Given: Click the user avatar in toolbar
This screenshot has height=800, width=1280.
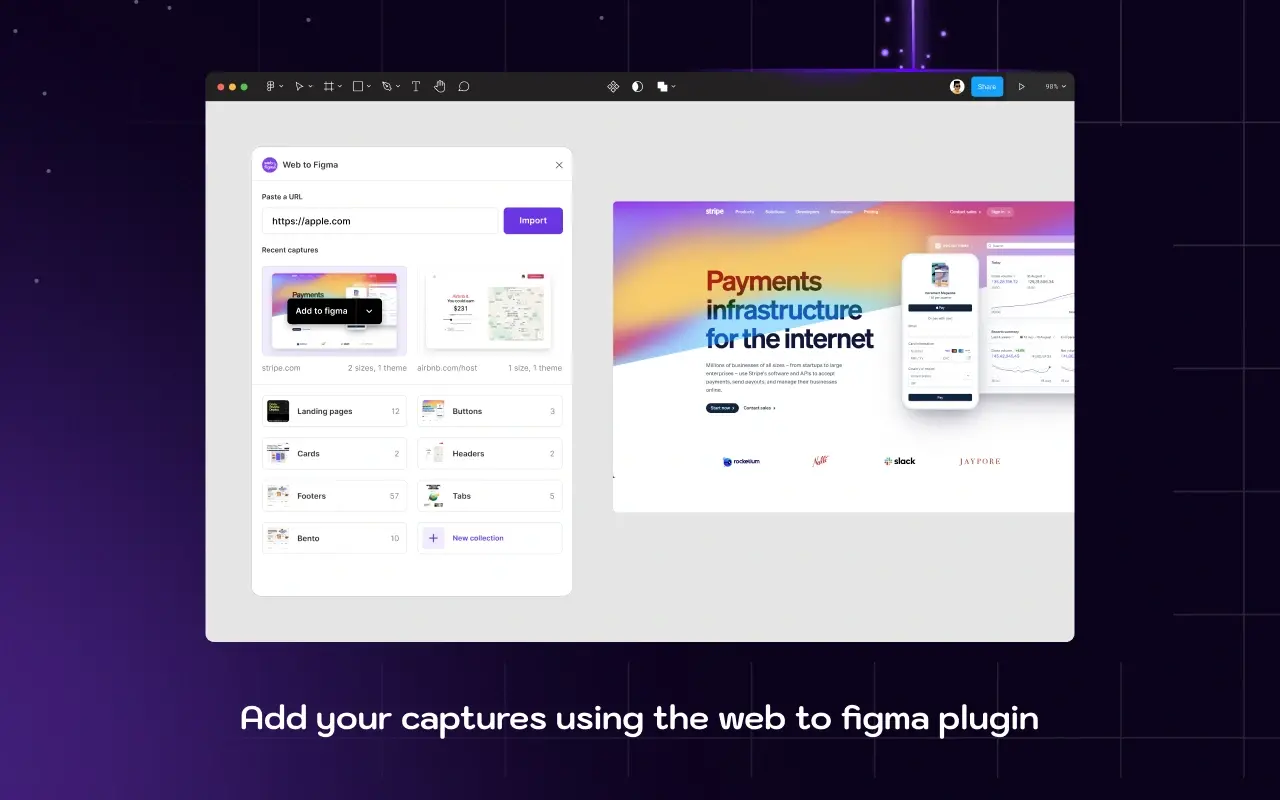Looking at the screenshot, I should pos(957,87).
